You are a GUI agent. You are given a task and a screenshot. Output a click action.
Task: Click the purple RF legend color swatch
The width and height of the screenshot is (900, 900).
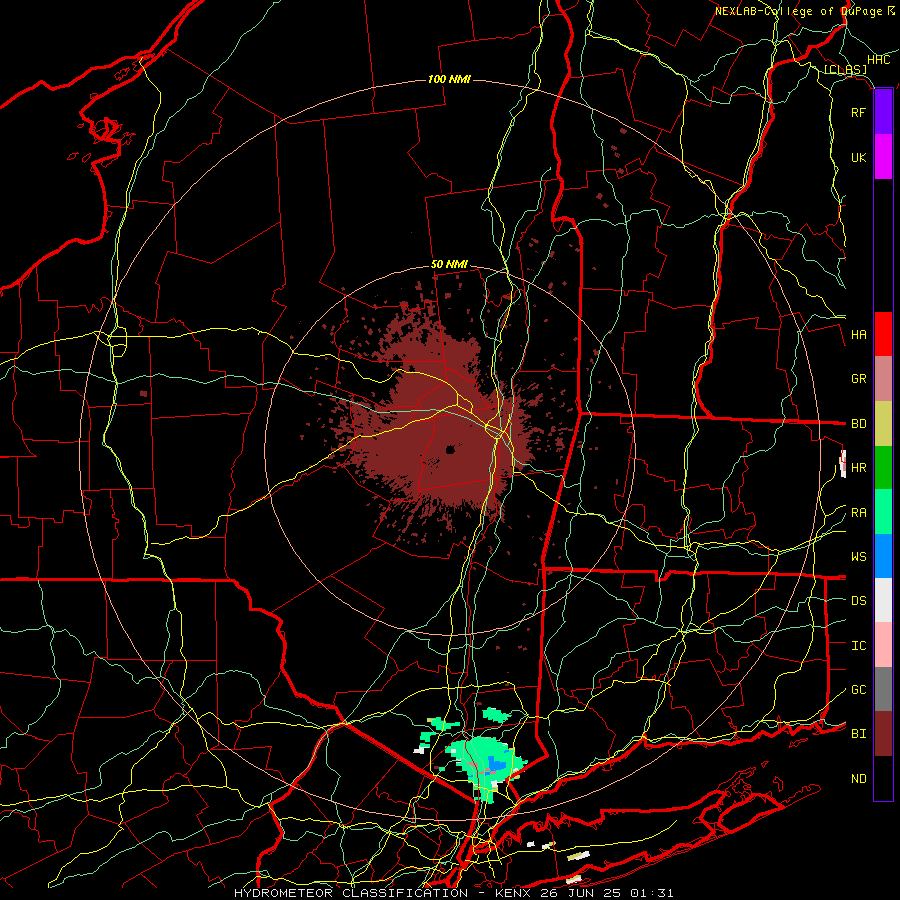tap(883, 112)
